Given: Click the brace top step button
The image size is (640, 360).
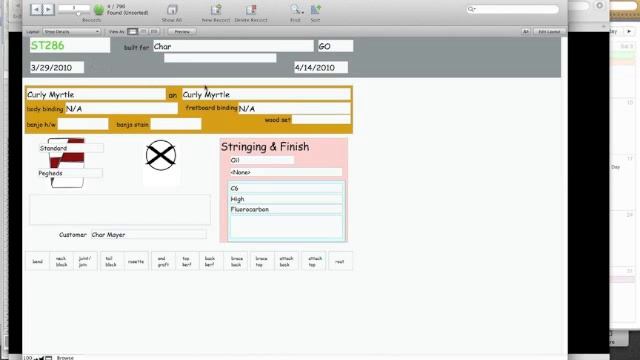Looking at the screenshot, I should coord(262,261).
